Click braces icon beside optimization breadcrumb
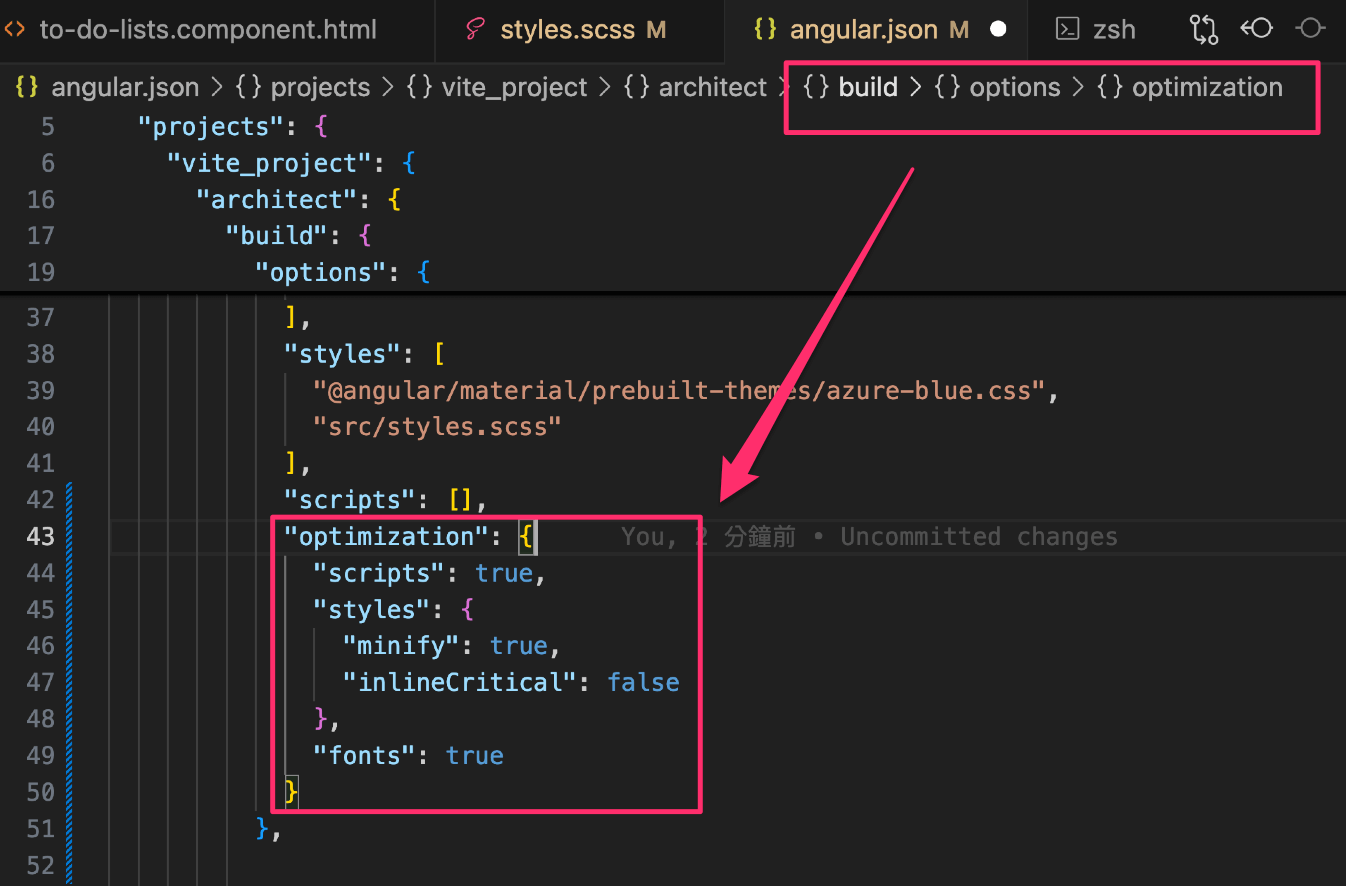 tap(1109, 88)
